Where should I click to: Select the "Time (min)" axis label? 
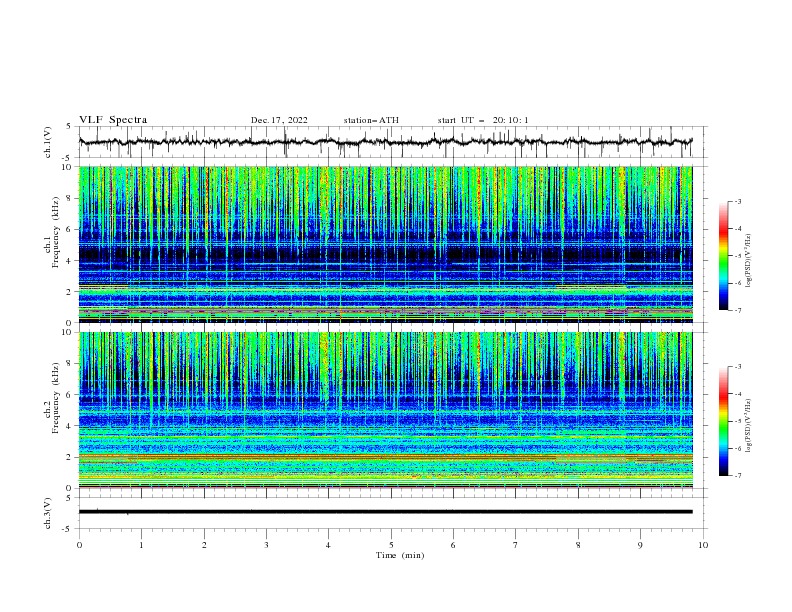[400, 555]
